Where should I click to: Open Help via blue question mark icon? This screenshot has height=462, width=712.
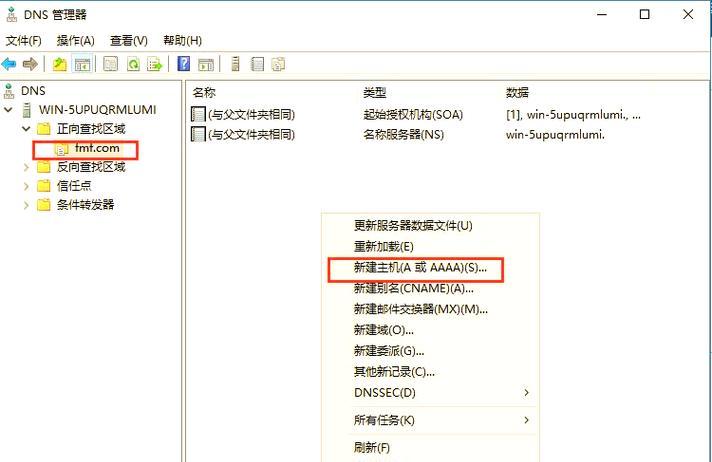(184, 64)
